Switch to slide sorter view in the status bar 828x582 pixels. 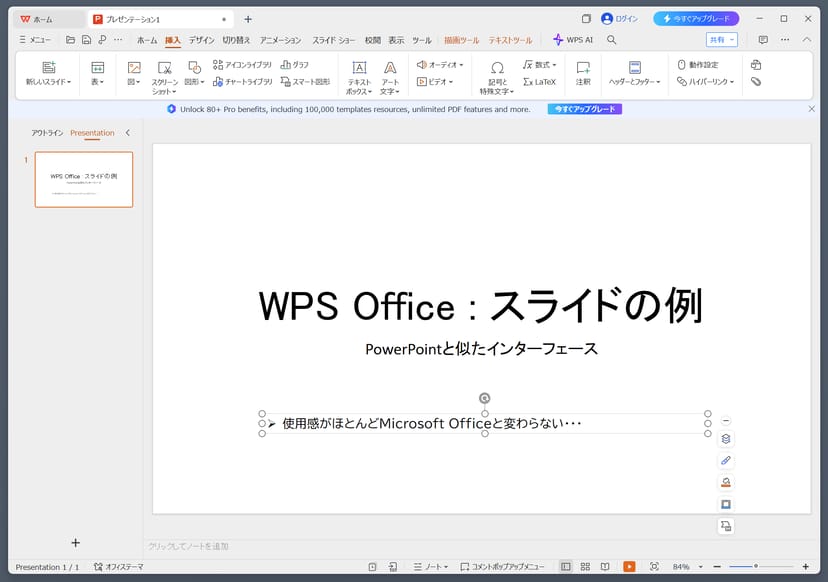[x=585, y=567]
